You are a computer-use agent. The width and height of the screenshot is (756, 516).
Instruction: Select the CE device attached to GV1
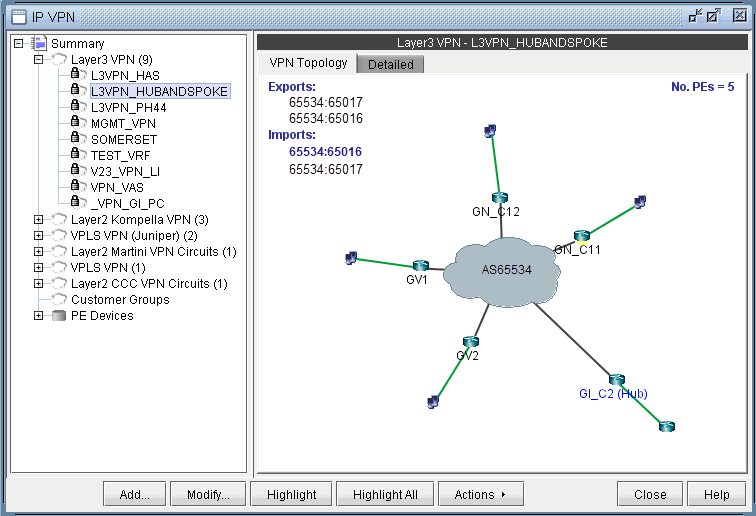point(351,258)
